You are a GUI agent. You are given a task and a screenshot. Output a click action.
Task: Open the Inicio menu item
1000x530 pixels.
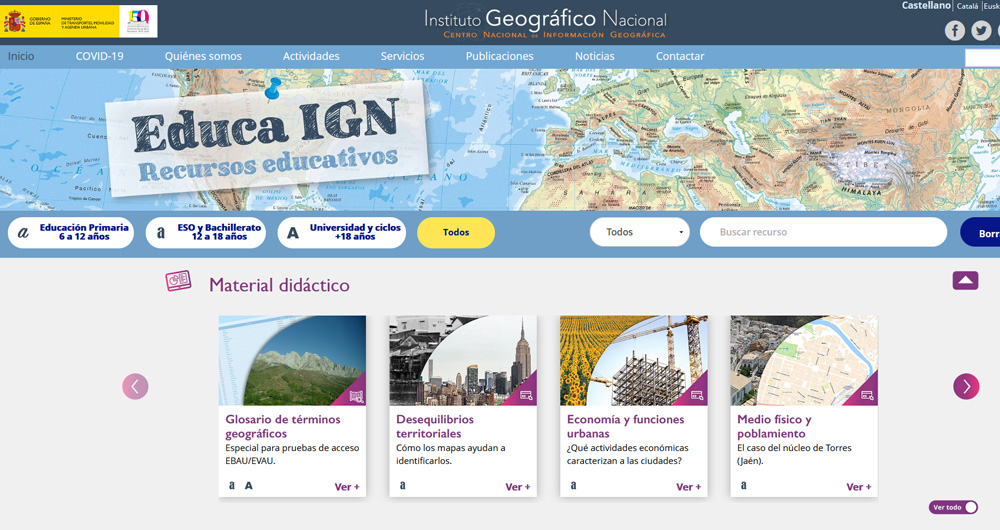click(x=21, y=56)
